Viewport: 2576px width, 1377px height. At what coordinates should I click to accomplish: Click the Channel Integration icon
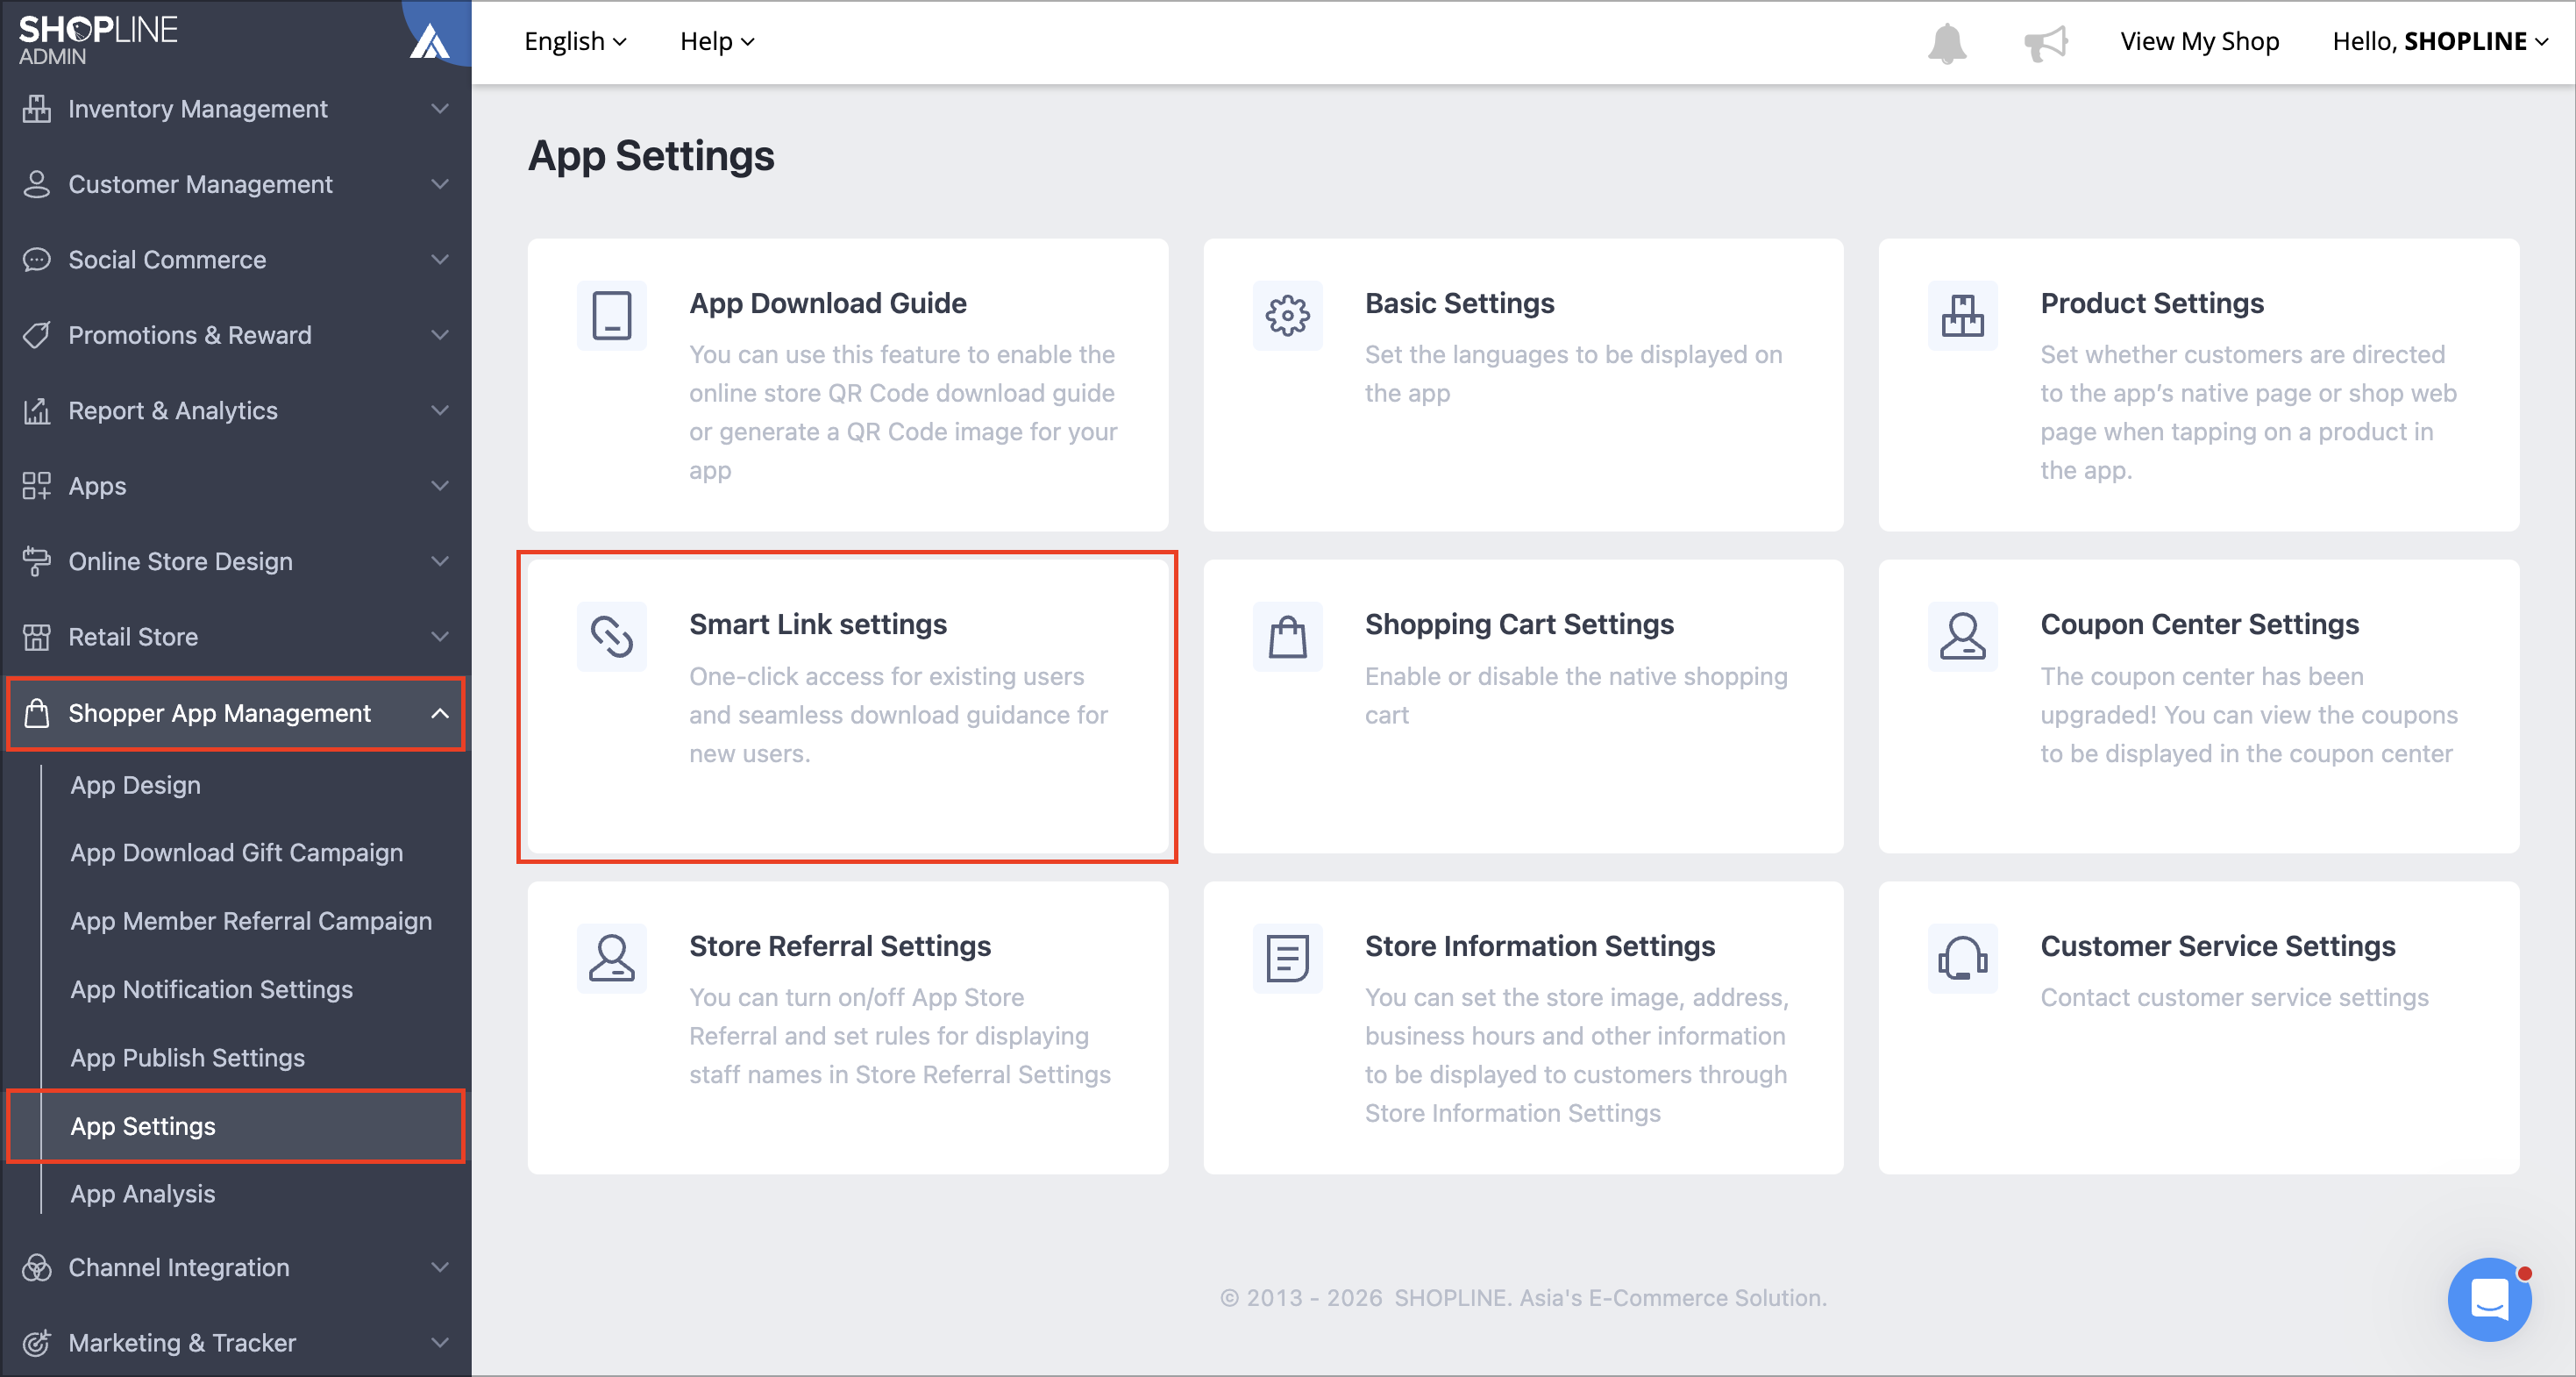pyautogui.click(x=37, y=1268)
